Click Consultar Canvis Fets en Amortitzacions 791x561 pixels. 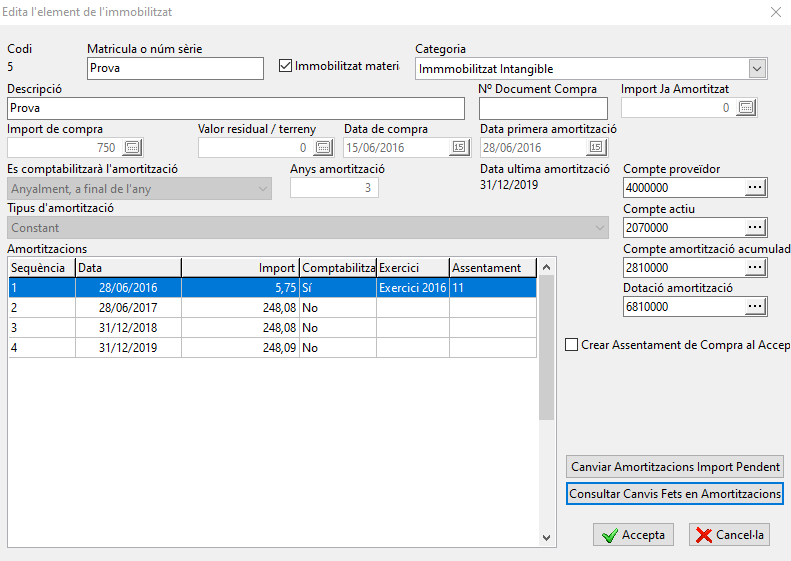(x=675, y=493)
